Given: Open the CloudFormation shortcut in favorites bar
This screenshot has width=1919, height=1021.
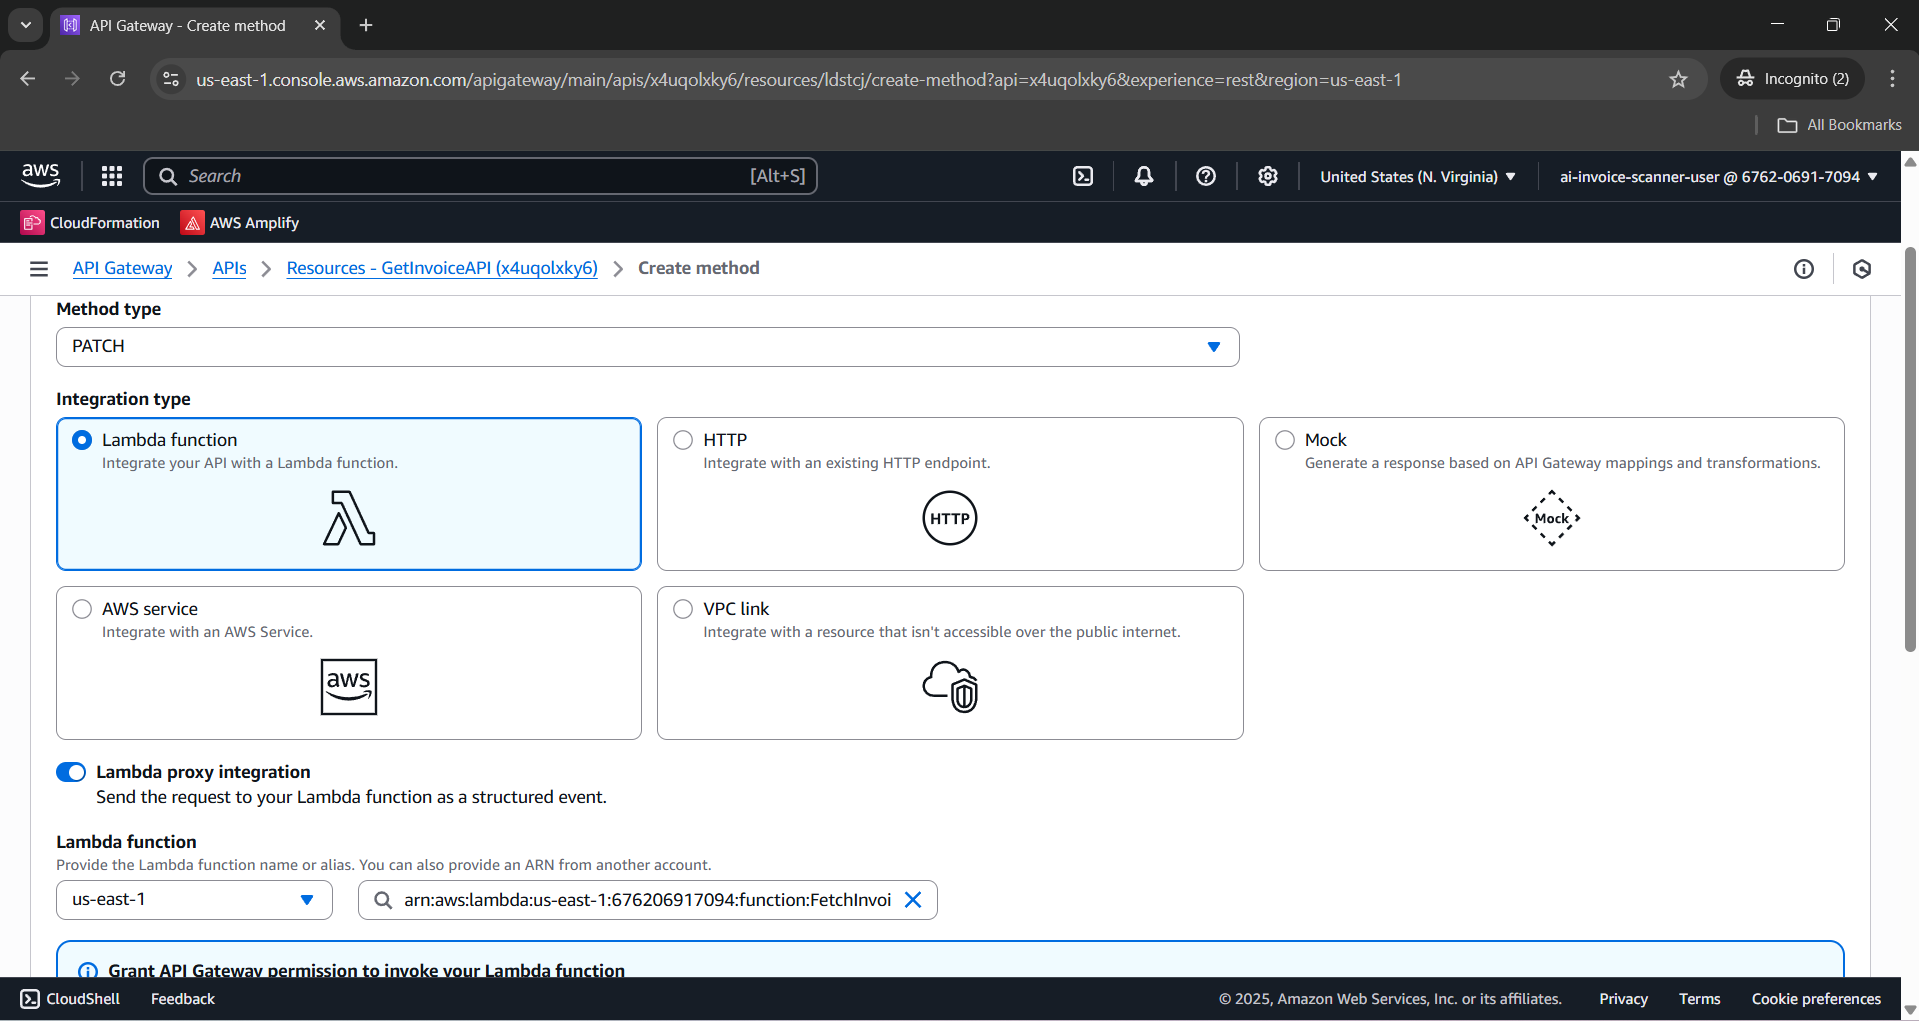Looking at the screenshot, I should 91,223.
